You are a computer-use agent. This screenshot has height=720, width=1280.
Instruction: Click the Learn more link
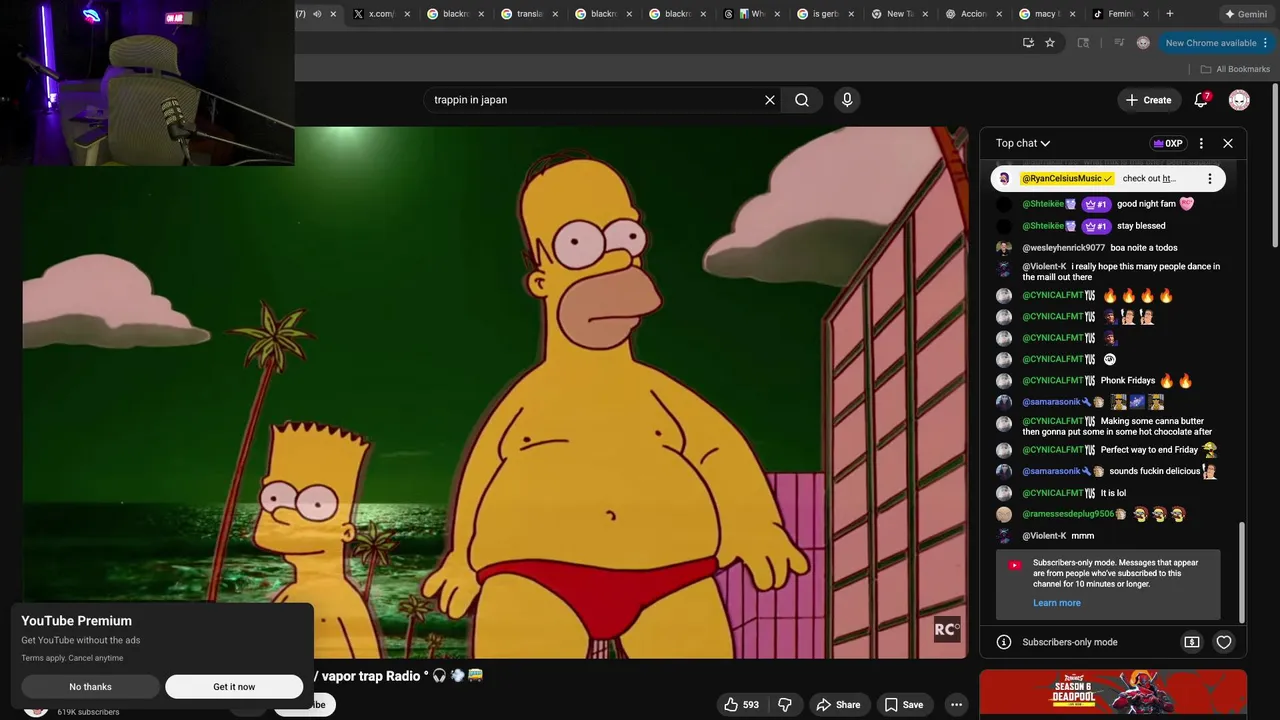coord(1057,603)
